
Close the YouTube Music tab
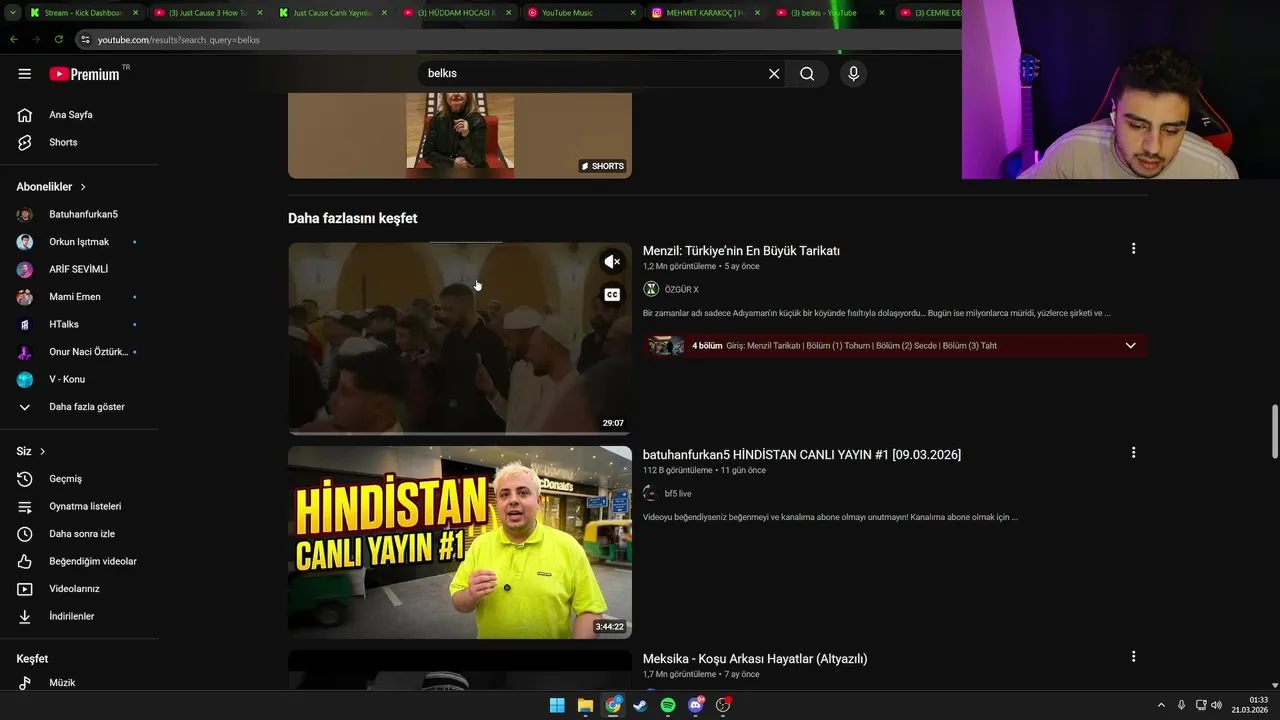[x=633, y=13]
